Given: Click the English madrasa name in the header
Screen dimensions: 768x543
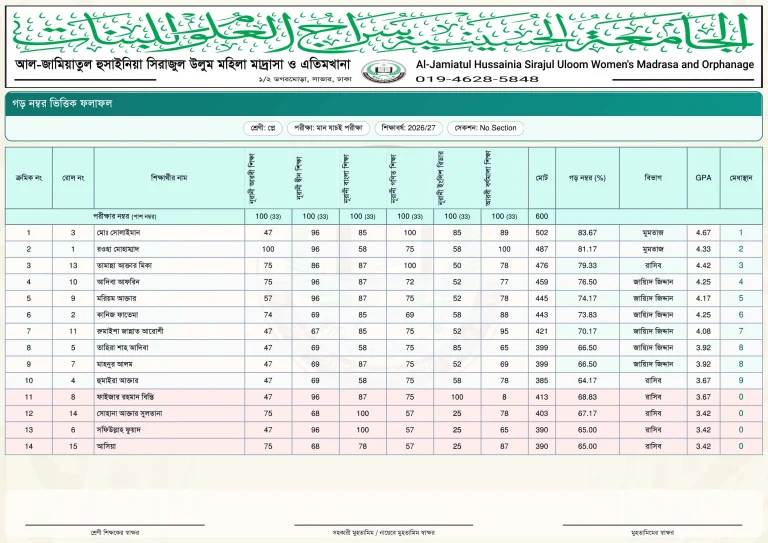Looking at the screenshot, I should point(585,64).
